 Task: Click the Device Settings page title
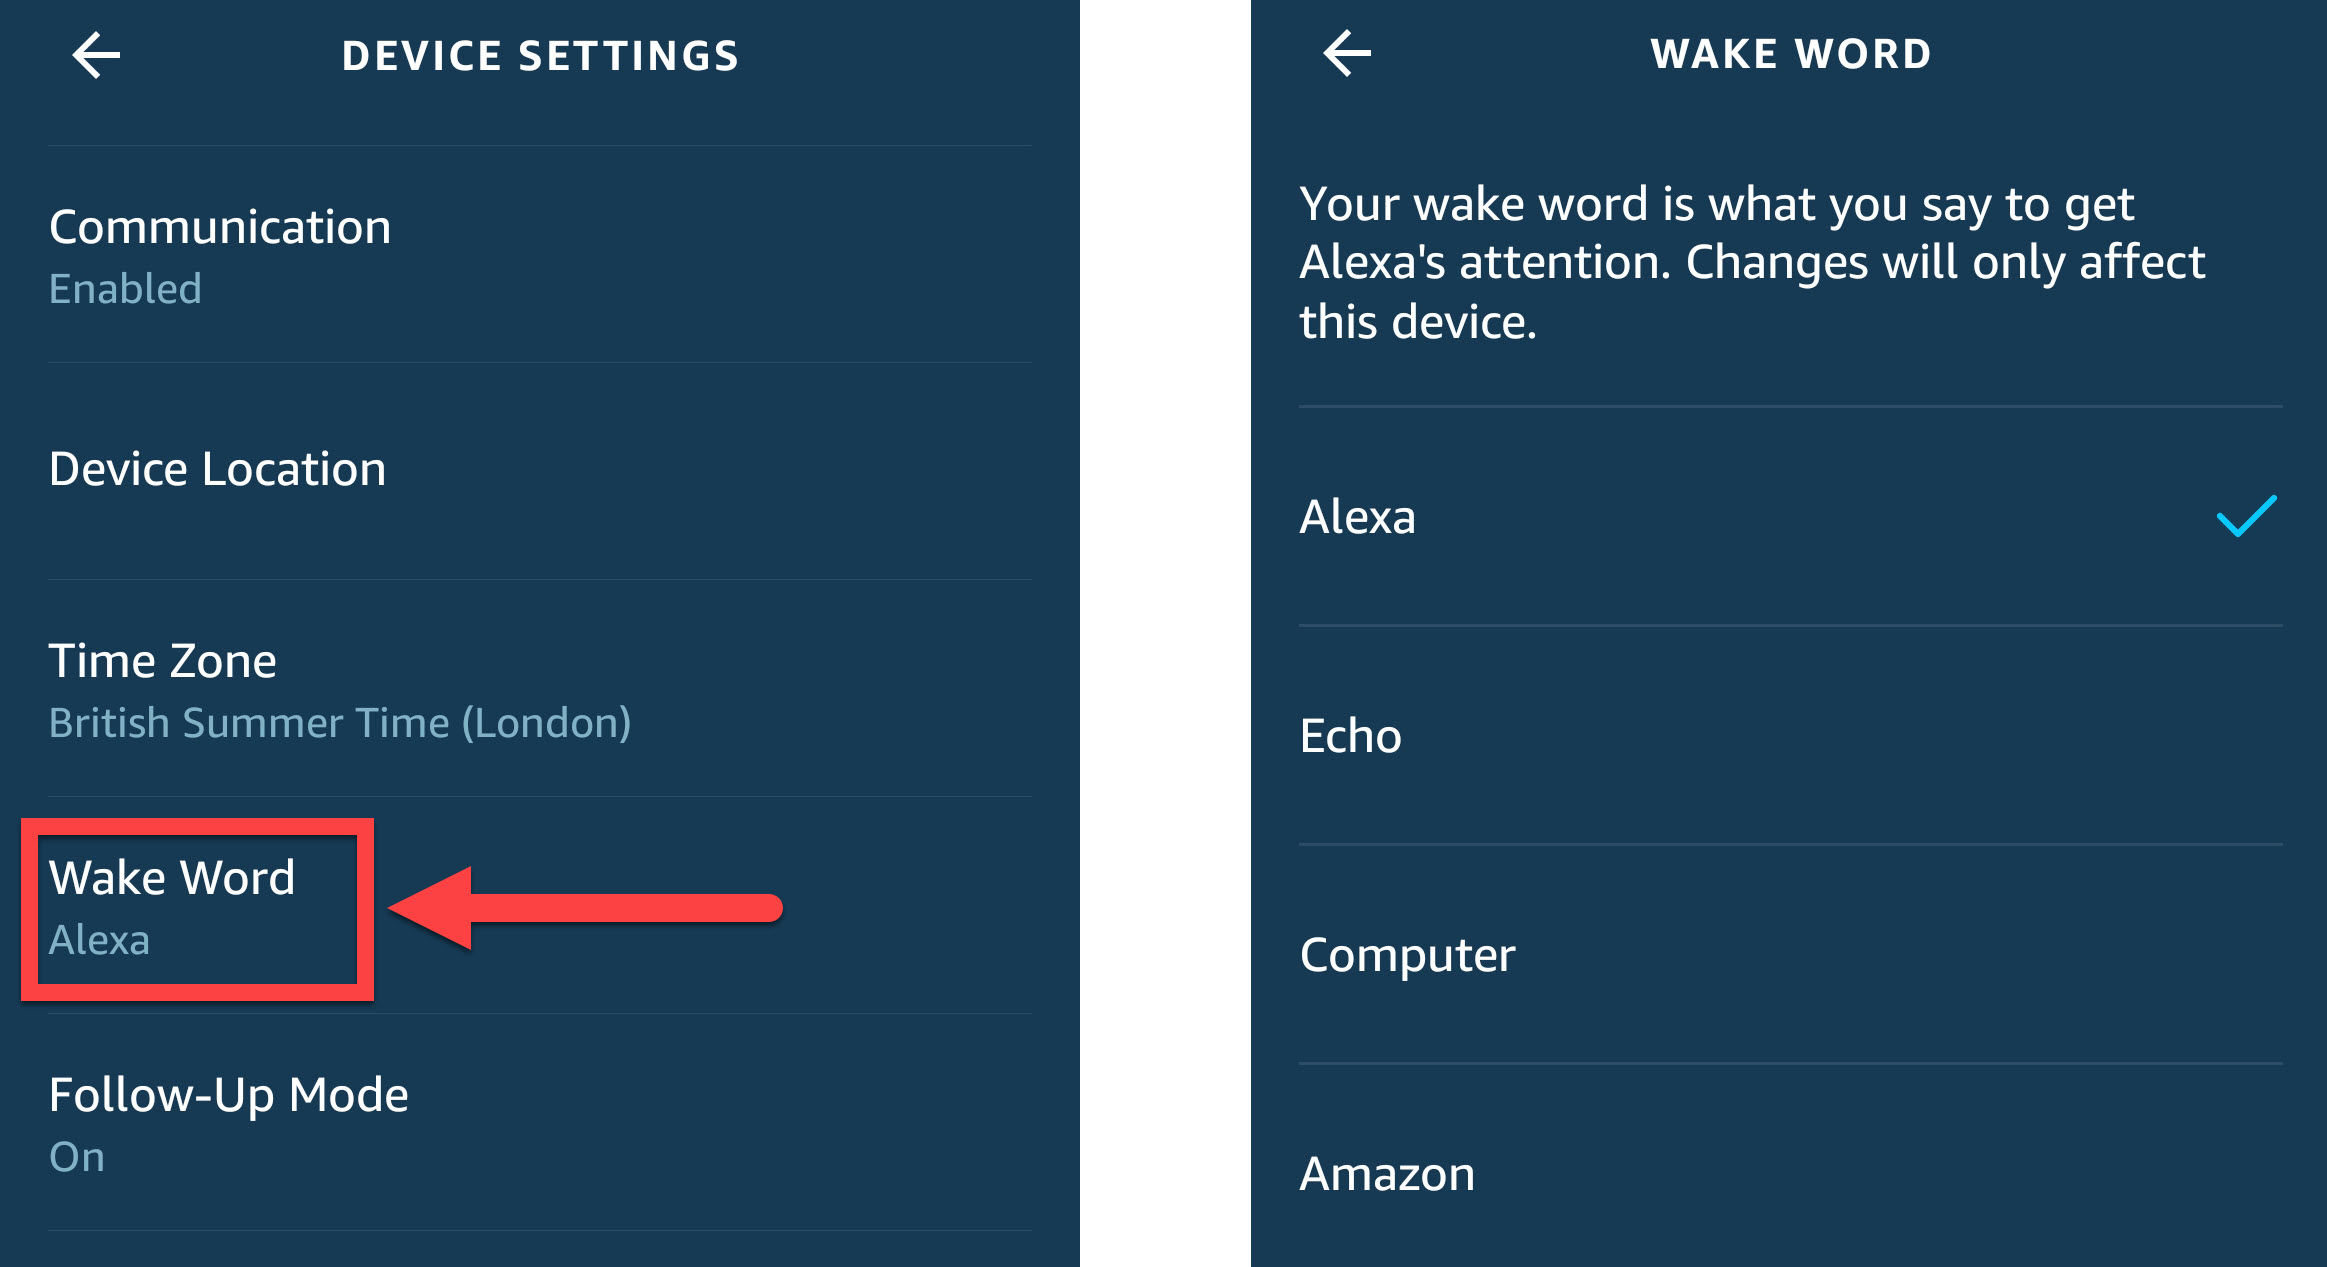pyautogui.click(x=540, y=56)
